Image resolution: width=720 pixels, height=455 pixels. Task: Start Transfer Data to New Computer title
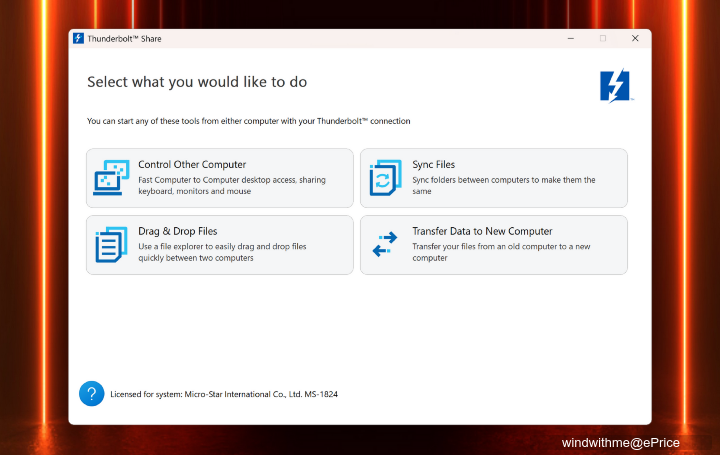(482, 231)
